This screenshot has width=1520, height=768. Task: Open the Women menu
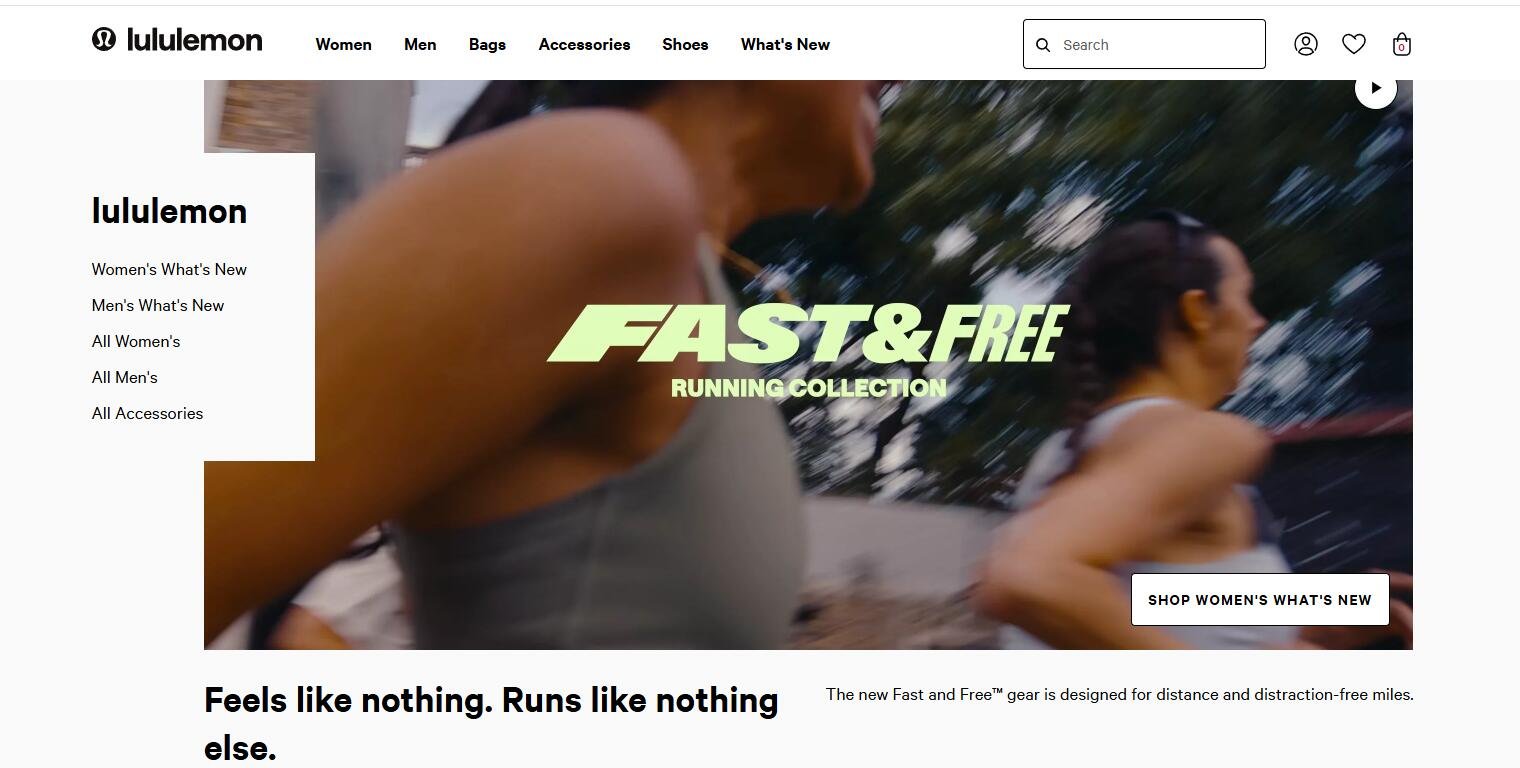point(344,44)
